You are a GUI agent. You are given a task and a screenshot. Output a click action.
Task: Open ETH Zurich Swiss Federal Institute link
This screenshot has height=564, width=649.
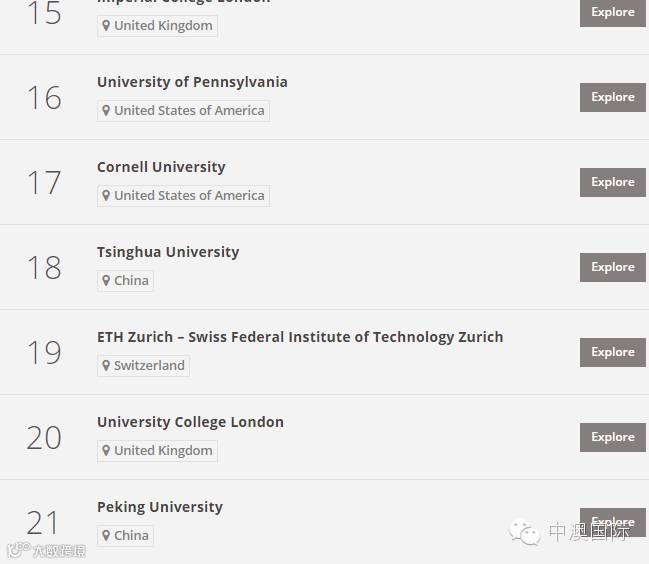300,337
